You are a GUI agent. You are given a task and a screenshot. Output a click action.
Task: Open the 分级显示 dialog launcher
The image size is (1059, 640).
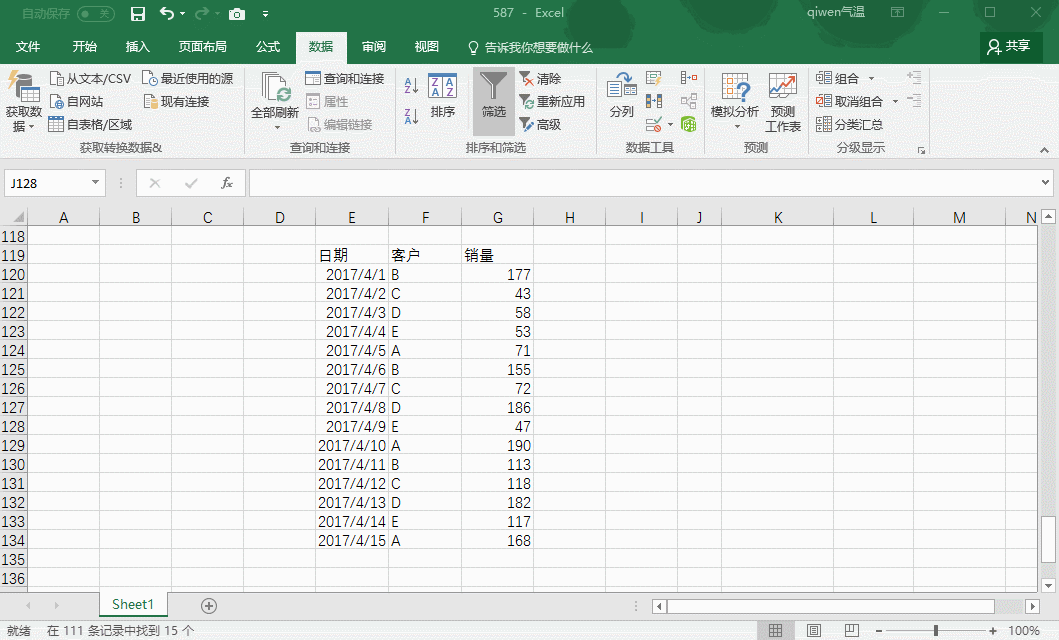pyautogui.click(x=921, y=150)
